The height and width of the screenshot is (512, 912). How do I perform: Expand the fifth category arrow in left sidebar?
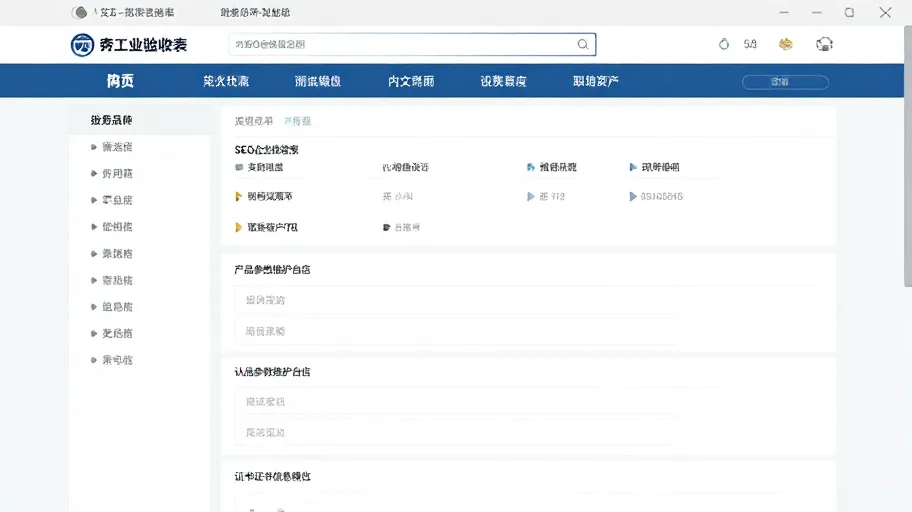(94, 254)
